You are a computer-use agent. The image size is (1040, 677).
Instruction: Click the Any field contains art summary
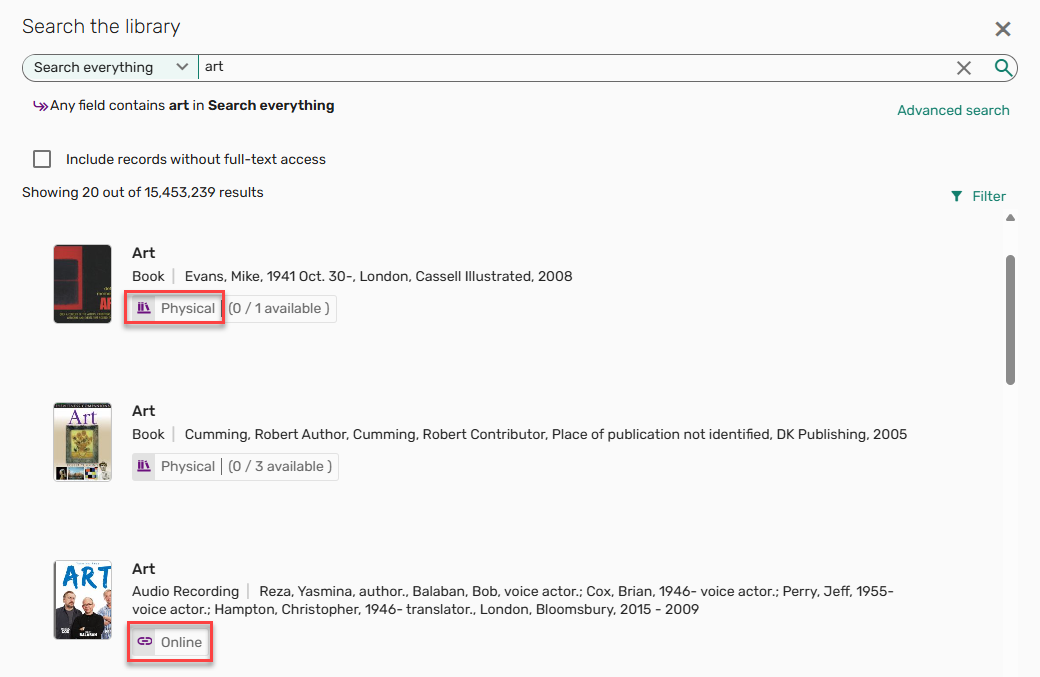click(192, 105)
